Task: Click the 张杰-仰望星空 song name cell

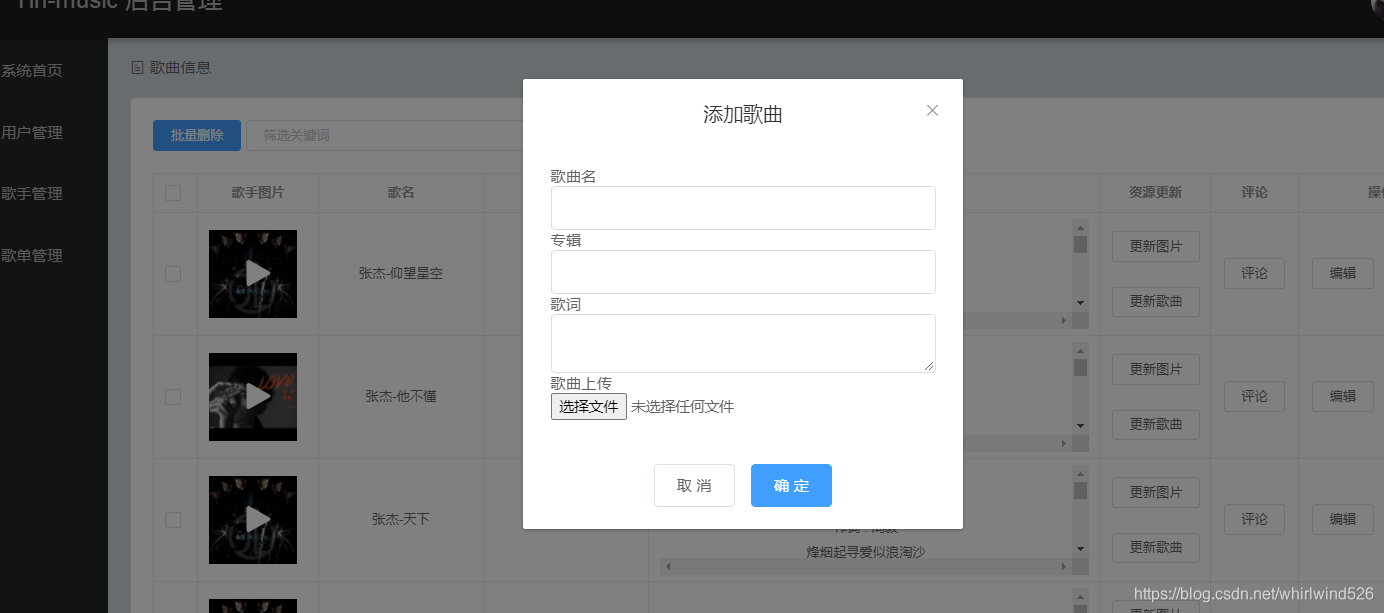Action: coord(401,273)
